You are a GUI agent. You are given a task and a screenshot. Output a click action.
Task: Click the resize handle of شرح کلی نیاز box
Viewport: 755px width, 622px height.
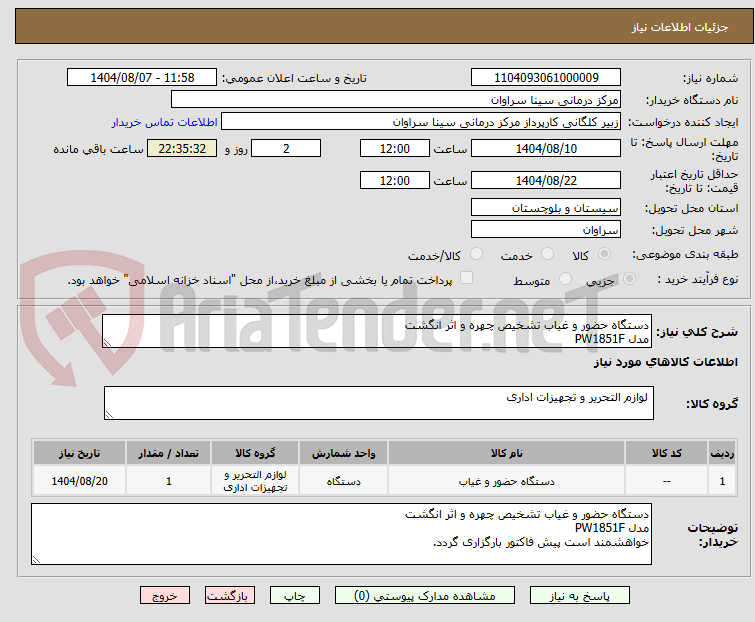click(107, 343)
